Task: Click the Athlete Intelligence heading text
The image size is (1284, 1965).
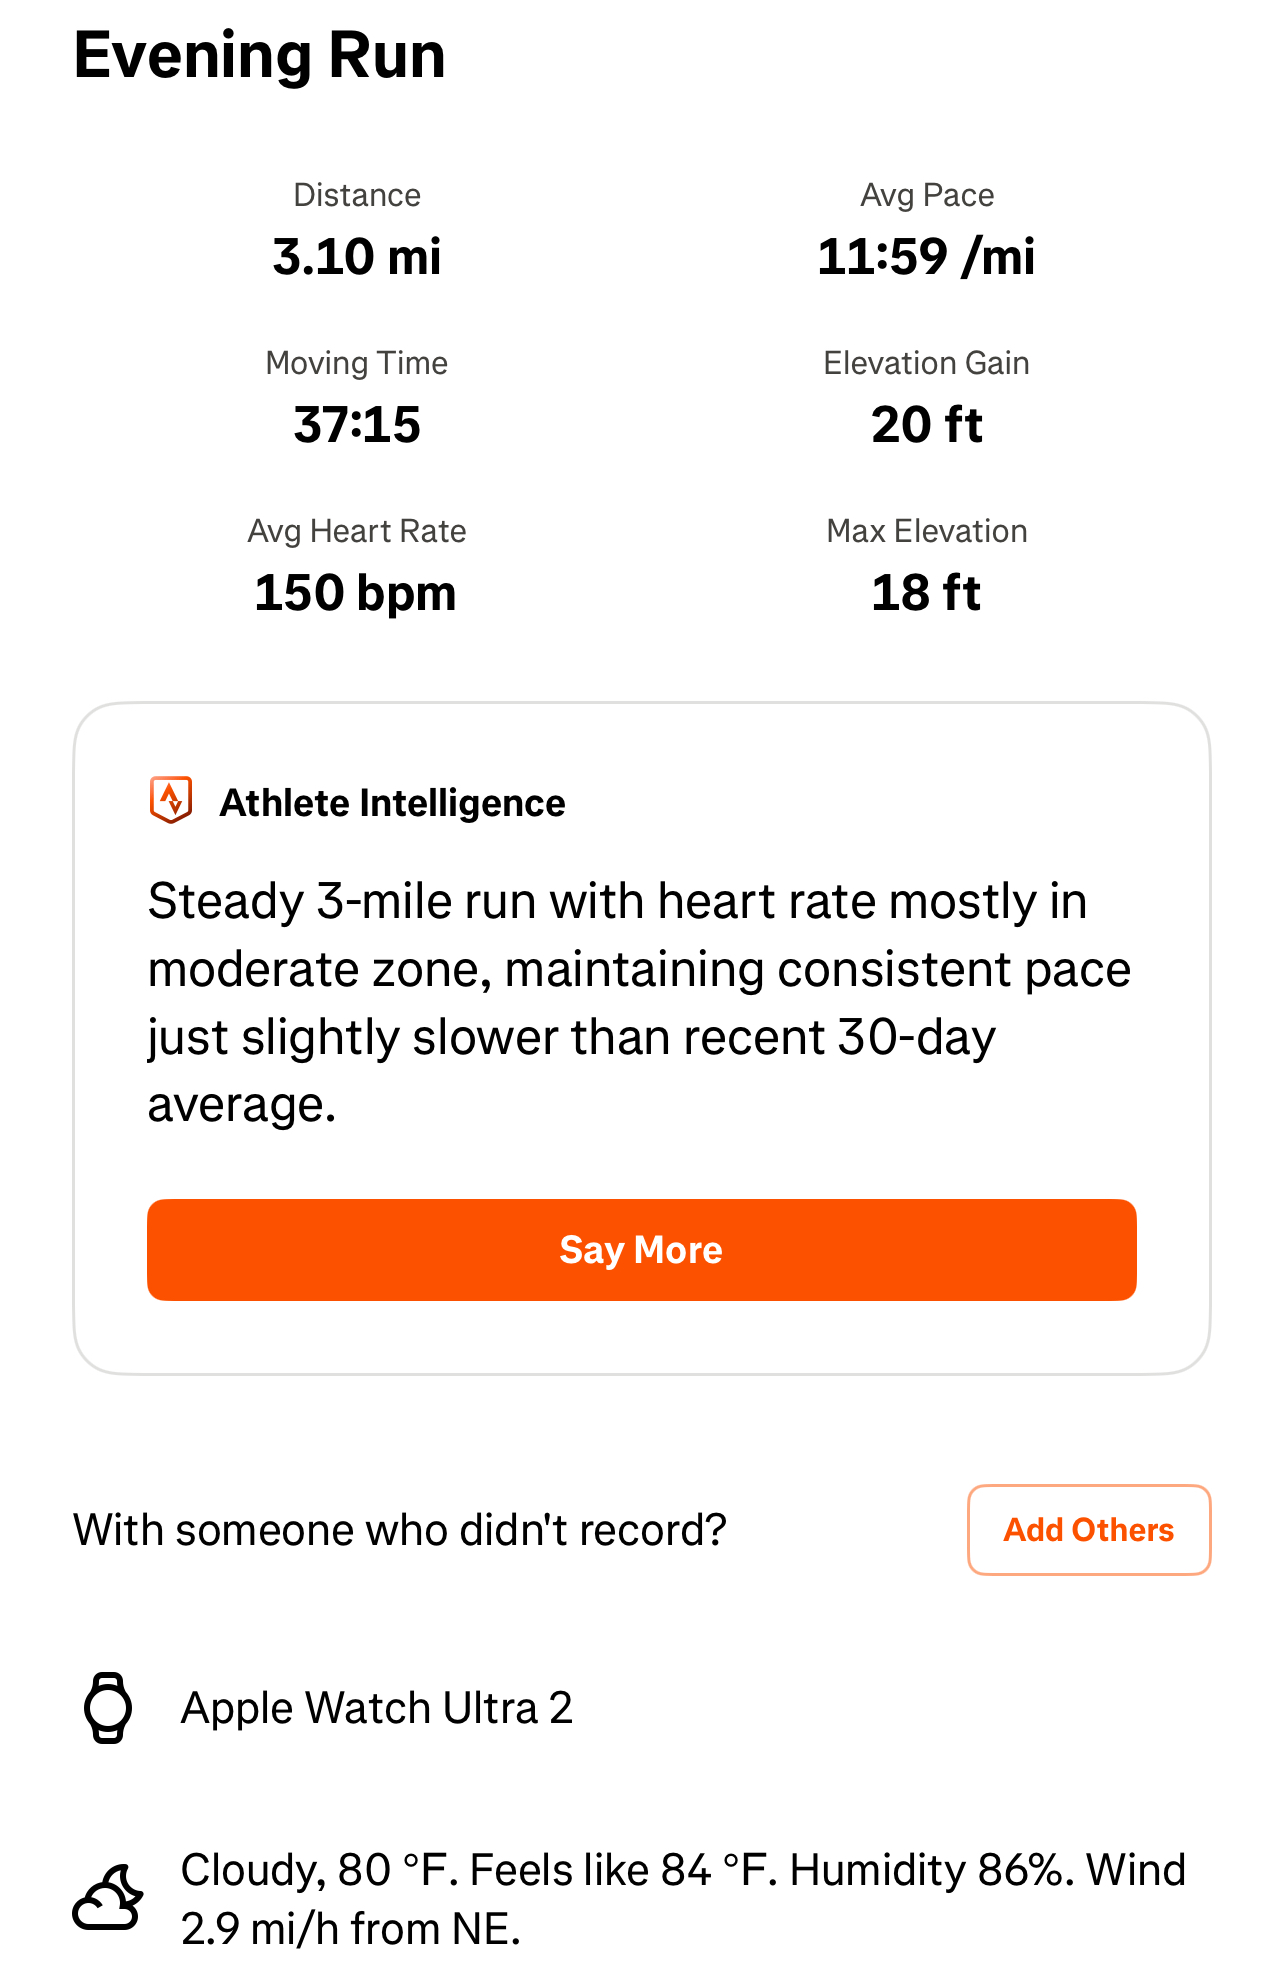Action: 392,803
